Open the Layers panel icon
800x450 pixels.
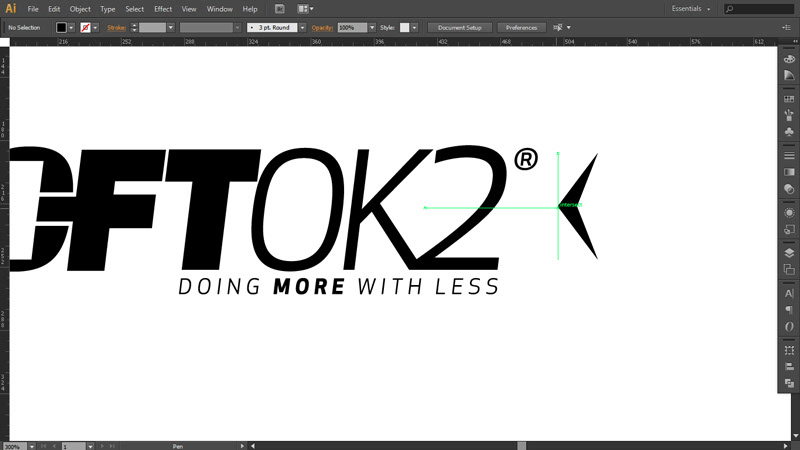789,253
